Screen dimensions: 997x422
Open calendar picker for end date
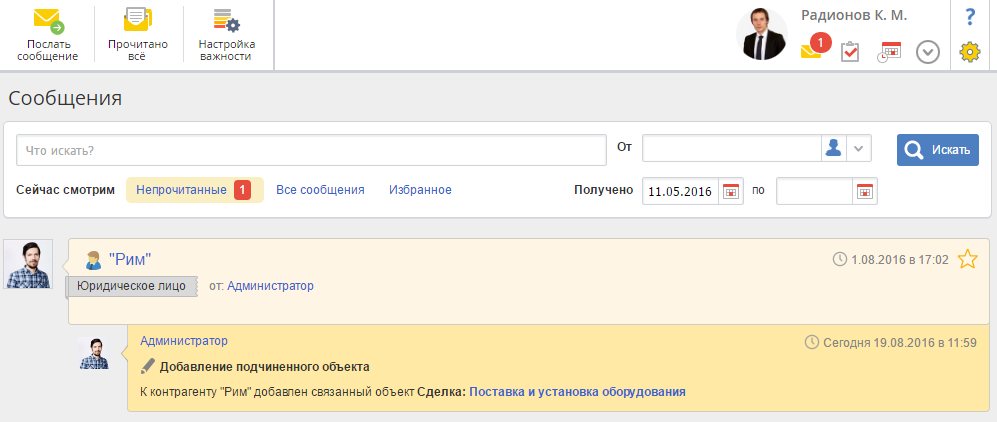click(864, 191)
